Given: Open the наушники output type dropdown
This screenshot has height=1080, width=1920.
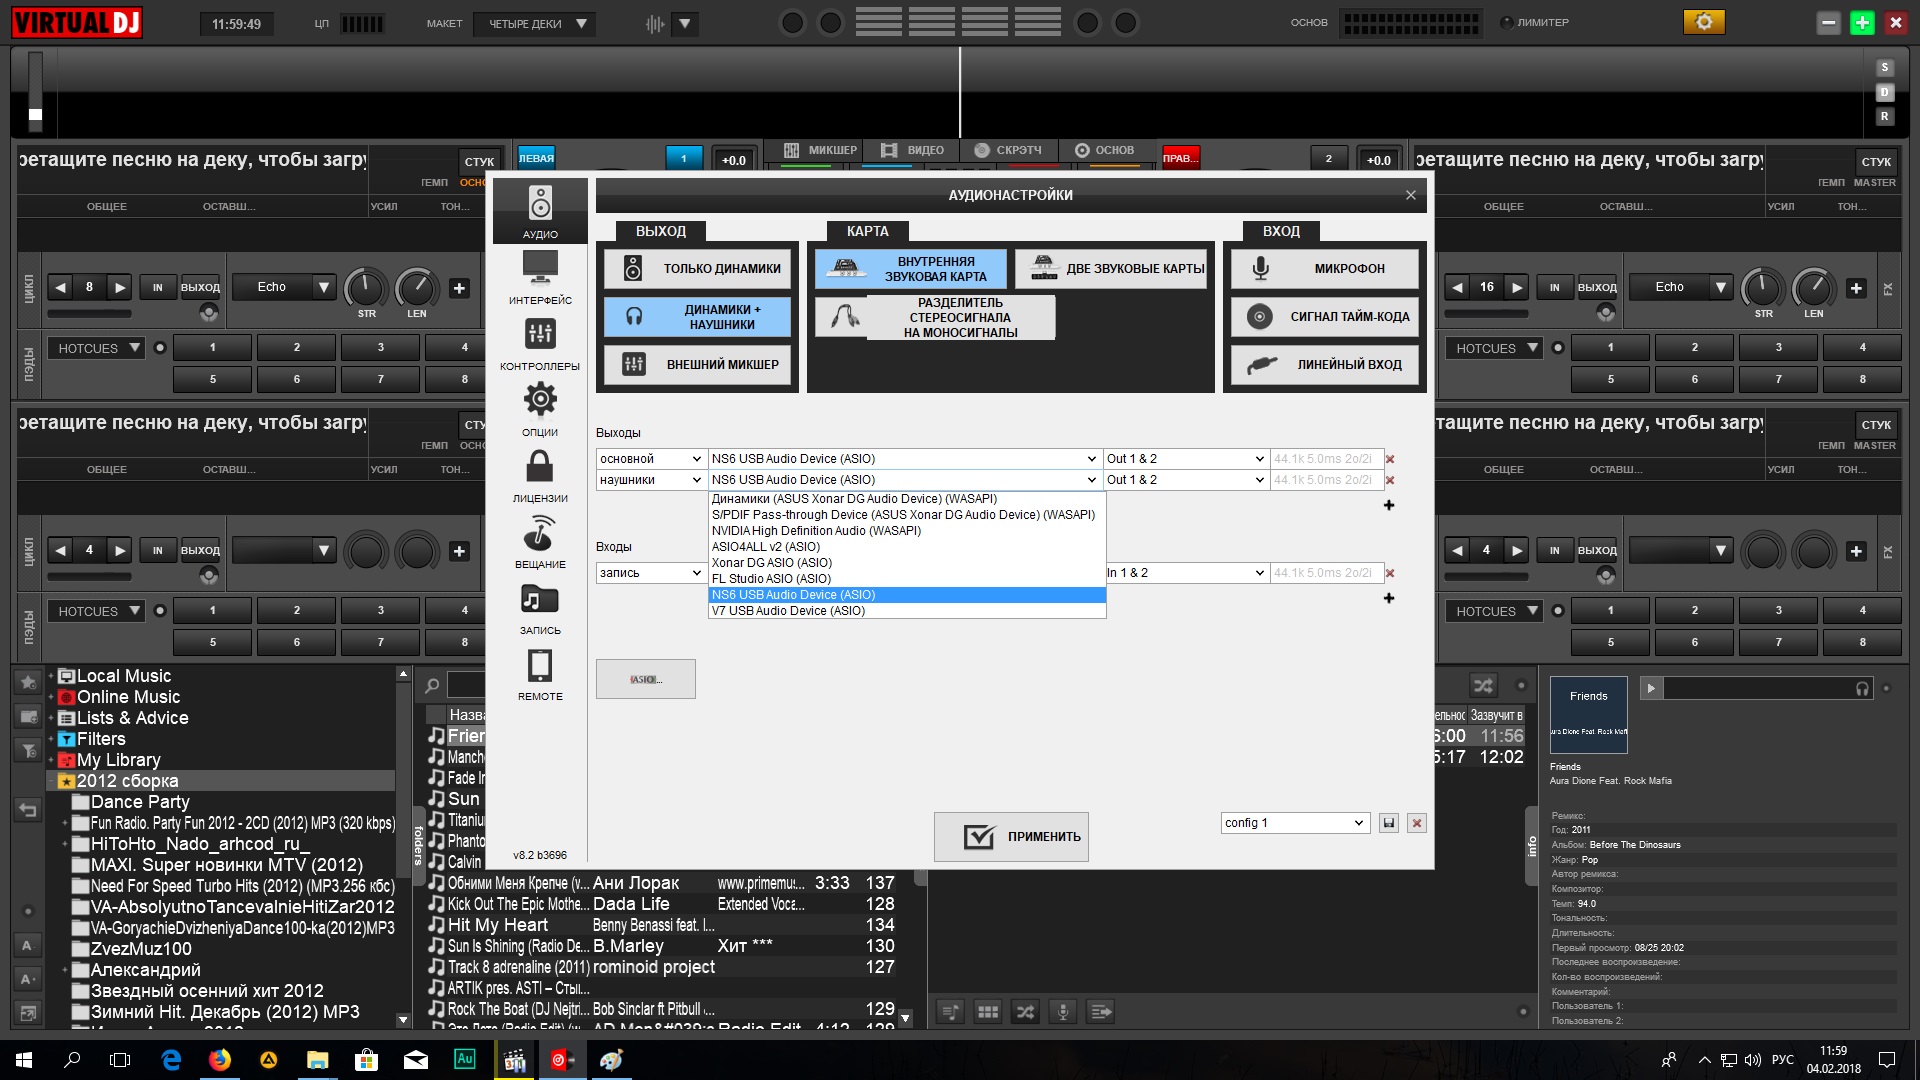Looking at the screenshot, I should pos(651,480).
